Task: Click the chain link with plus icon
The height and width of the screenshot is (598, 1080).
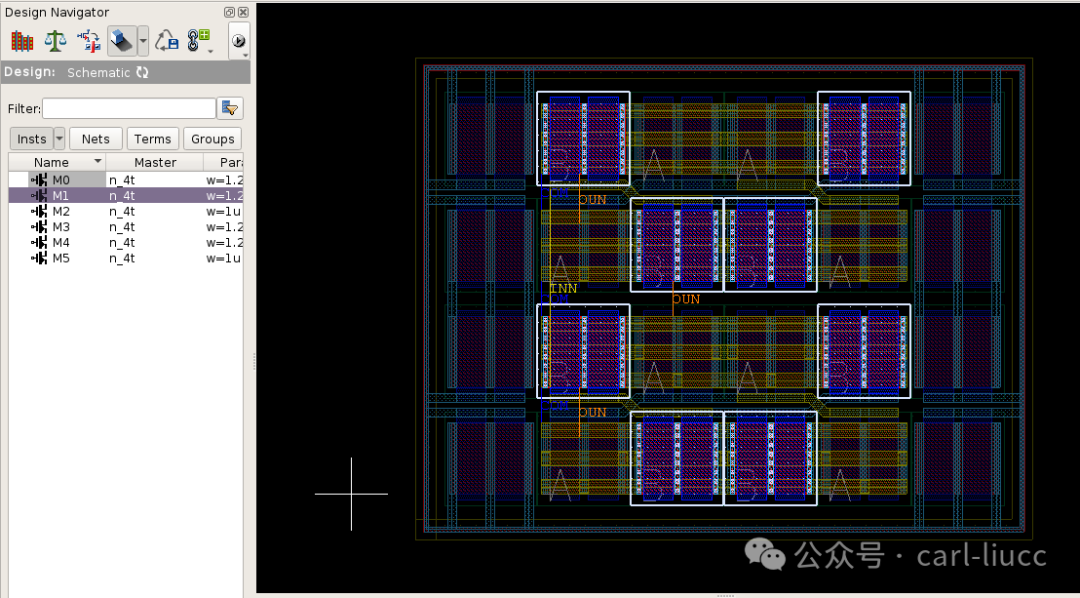Action: coord(200,41)
